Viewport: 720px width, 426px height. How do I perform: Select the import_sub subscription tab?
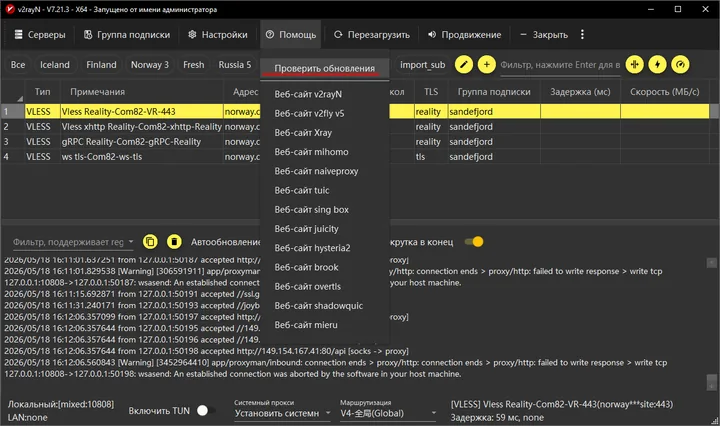[x=422, y=65]
